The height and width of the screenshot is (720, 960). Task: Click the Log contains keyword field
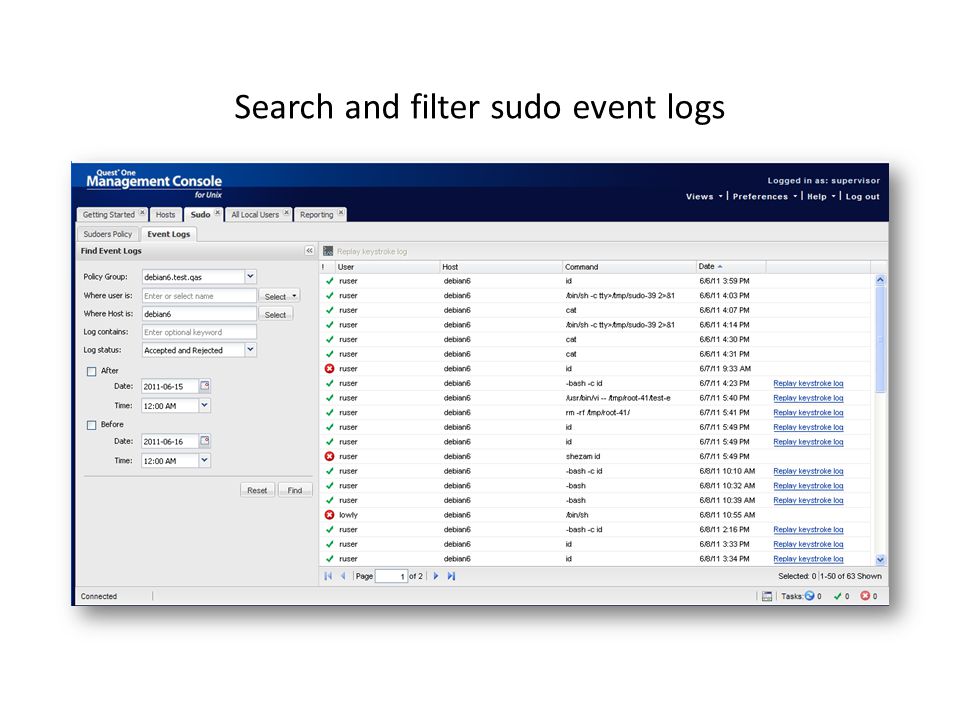pos(199,332)
